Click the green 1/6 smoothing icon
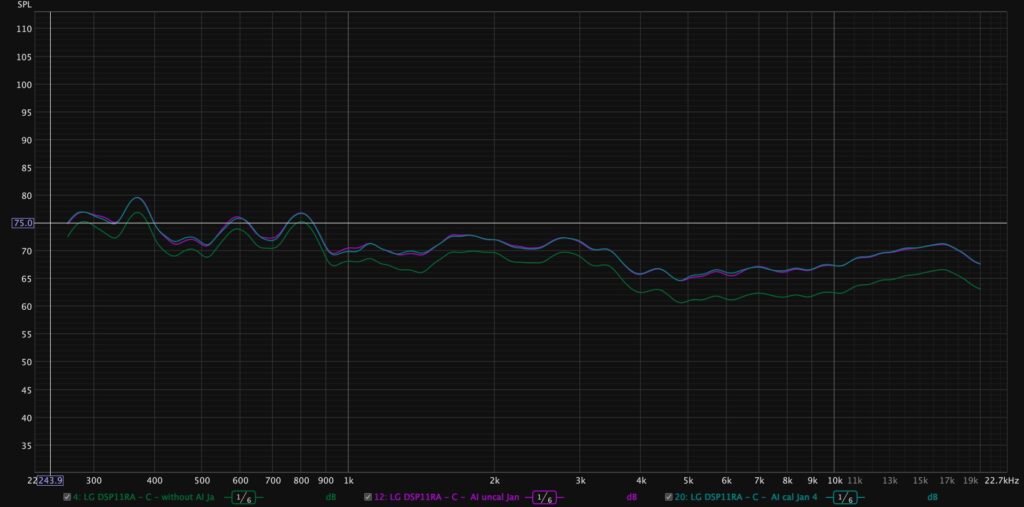Image resolution: width=1024 pixels, height=507 pixels. (240, 497)
